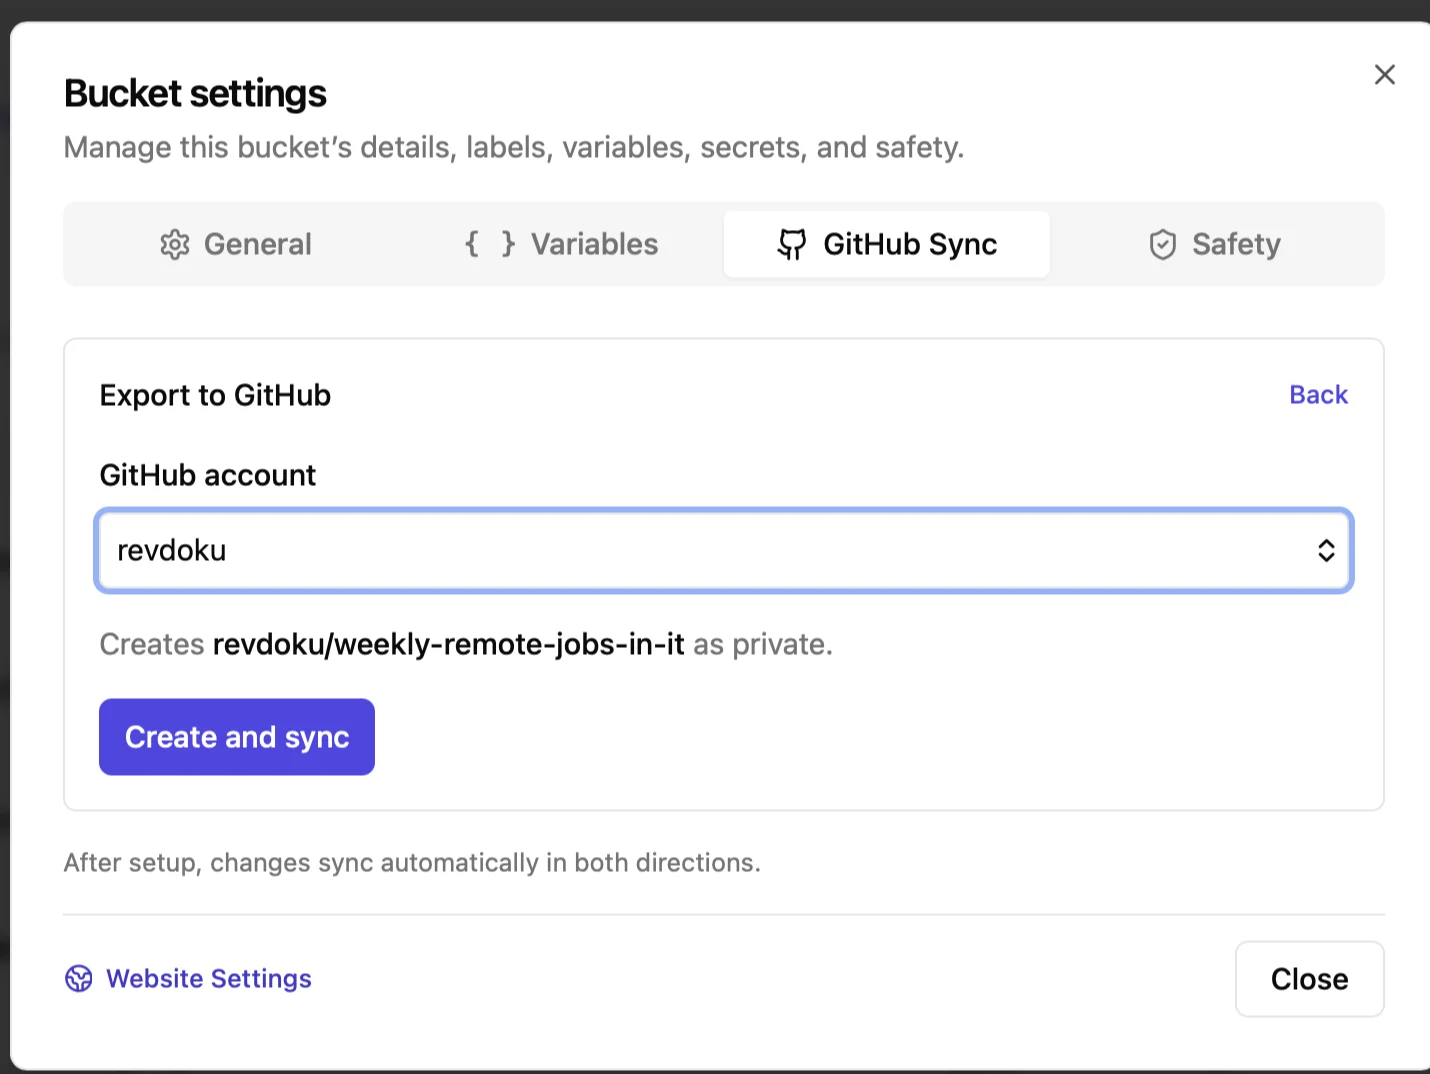1430x1074 pixels.
Task: Close the Bucket settings dialog with the X icon
Action: pyautogui.click(x=1384, y=75)
